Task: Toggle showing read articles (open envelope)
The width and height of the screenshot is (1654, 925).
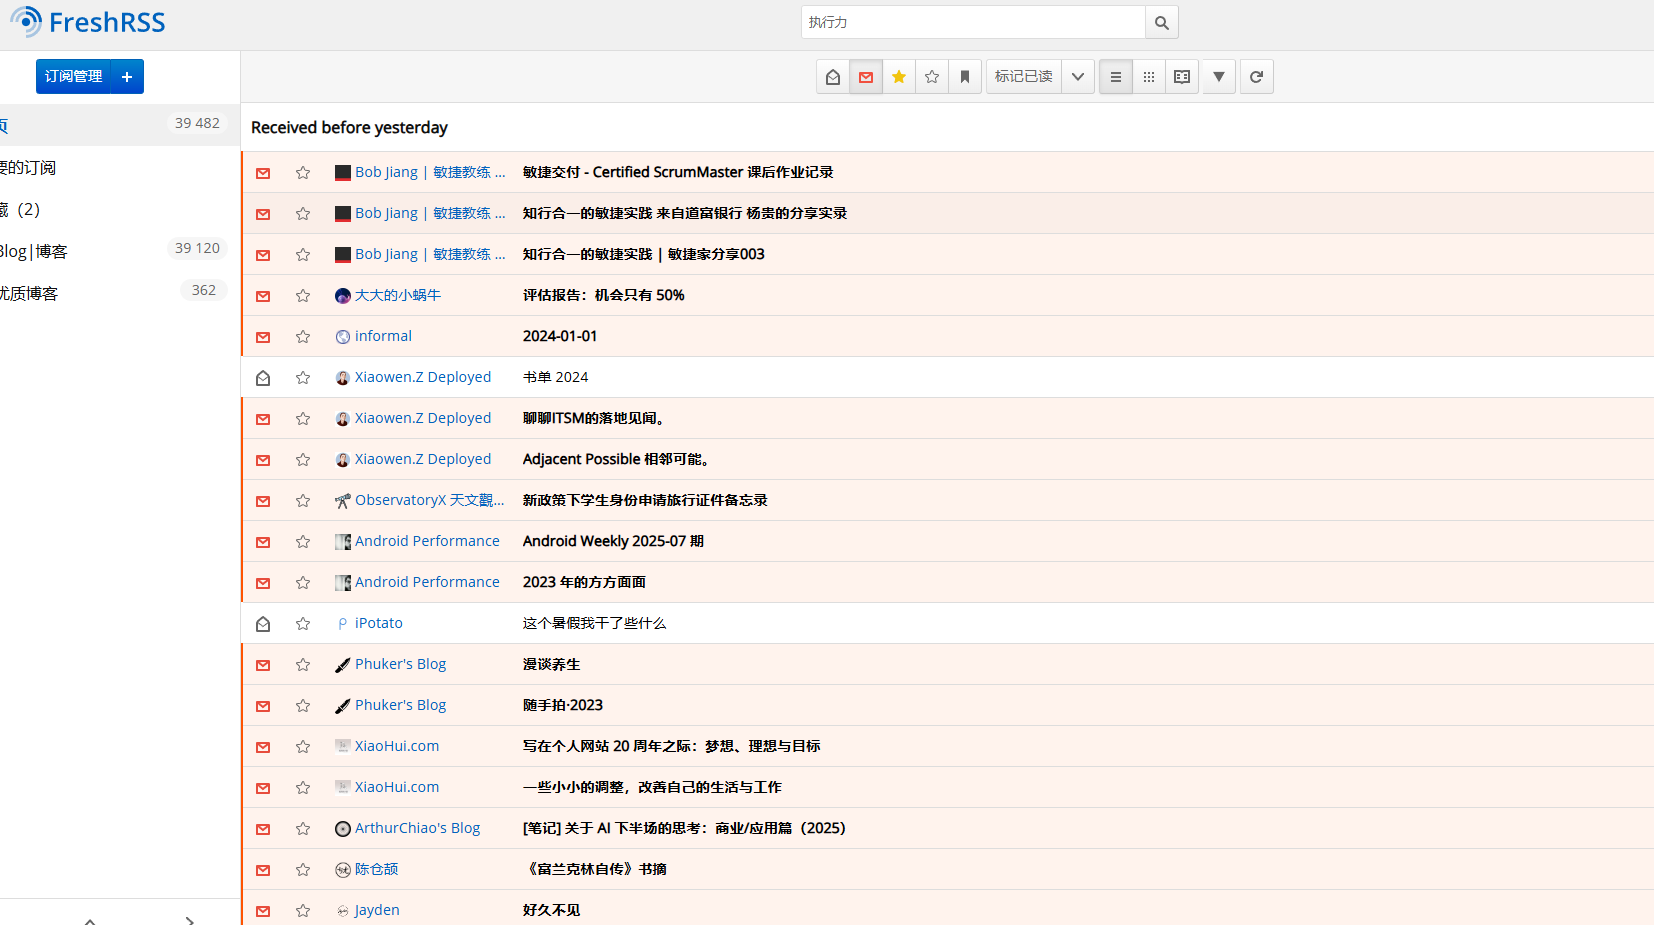Action: point(833,77)
